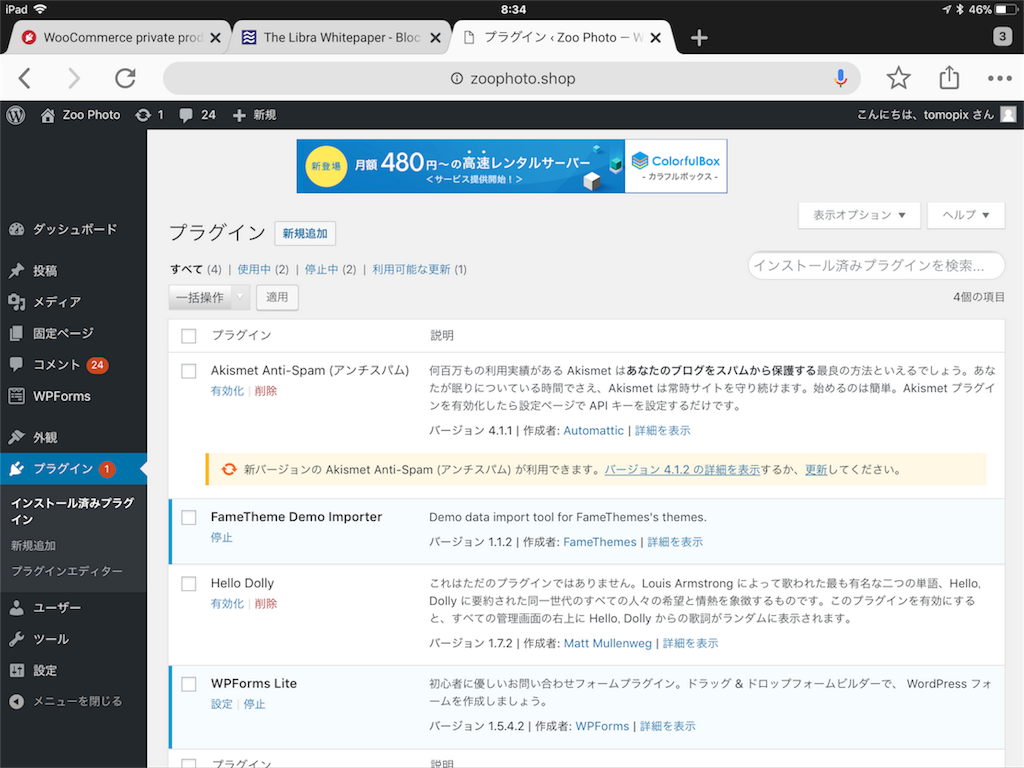This screenshot has height=768, width=1024.
Task: Click the 新規 plus icon in admin bar
Action: tap(239, 116)
